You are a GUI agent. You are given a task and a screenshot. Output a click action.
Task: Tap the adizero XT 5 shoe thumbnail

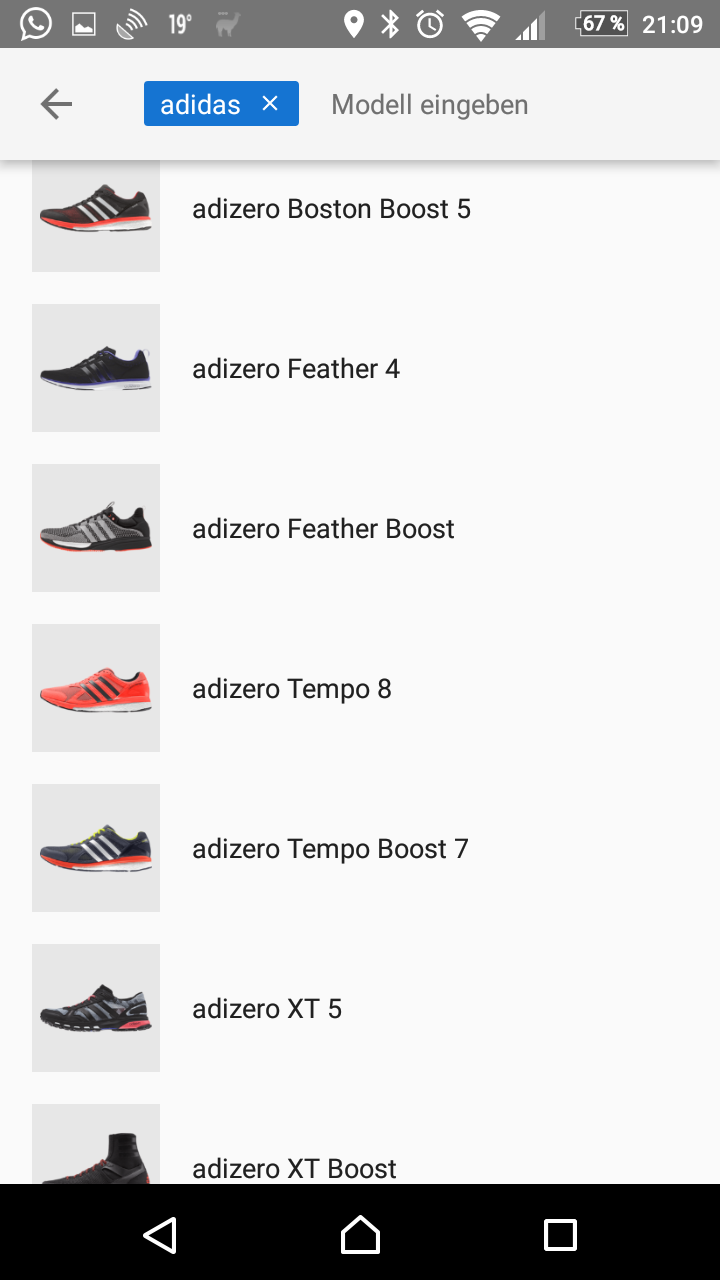point(96,1008)
